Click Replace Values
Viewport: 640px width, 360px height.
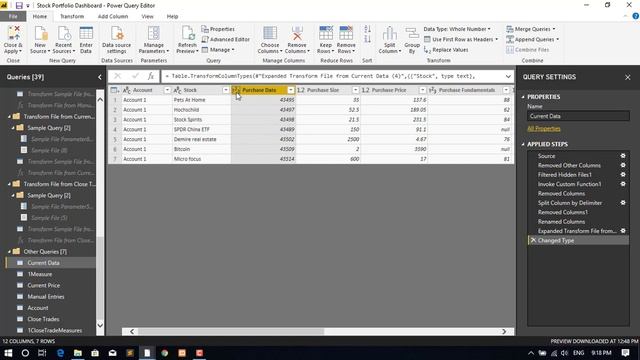pyautogui.click(x=446, y=50)
